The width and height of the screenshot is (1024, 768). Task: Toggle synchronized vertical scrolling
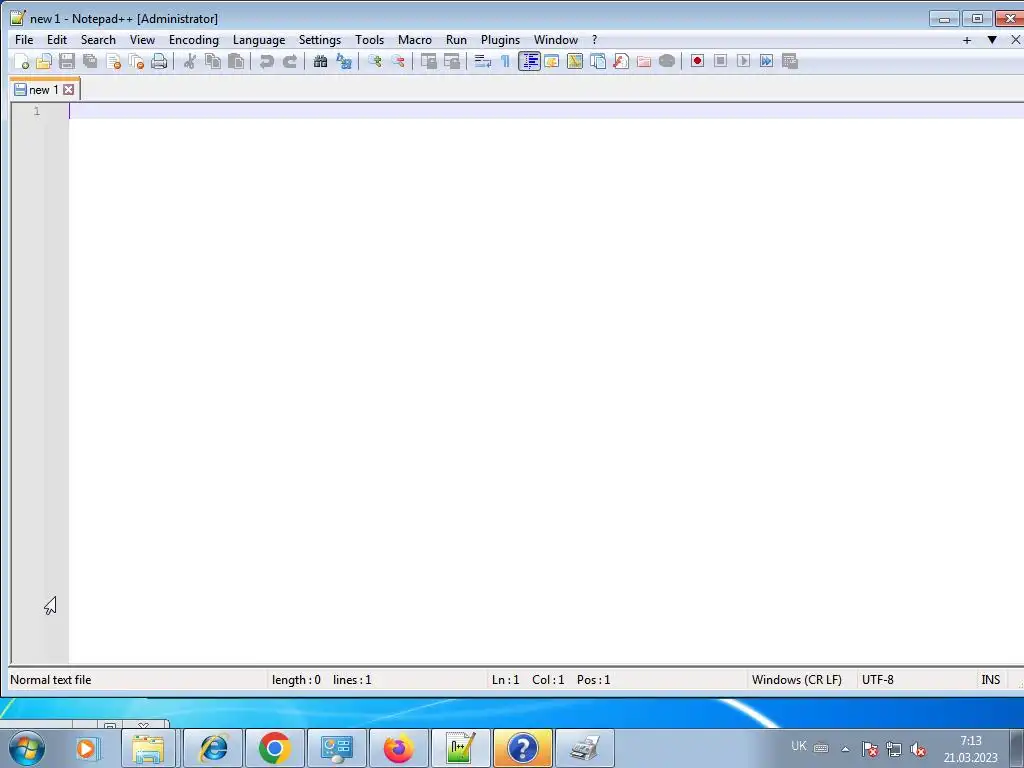[429, 61]
